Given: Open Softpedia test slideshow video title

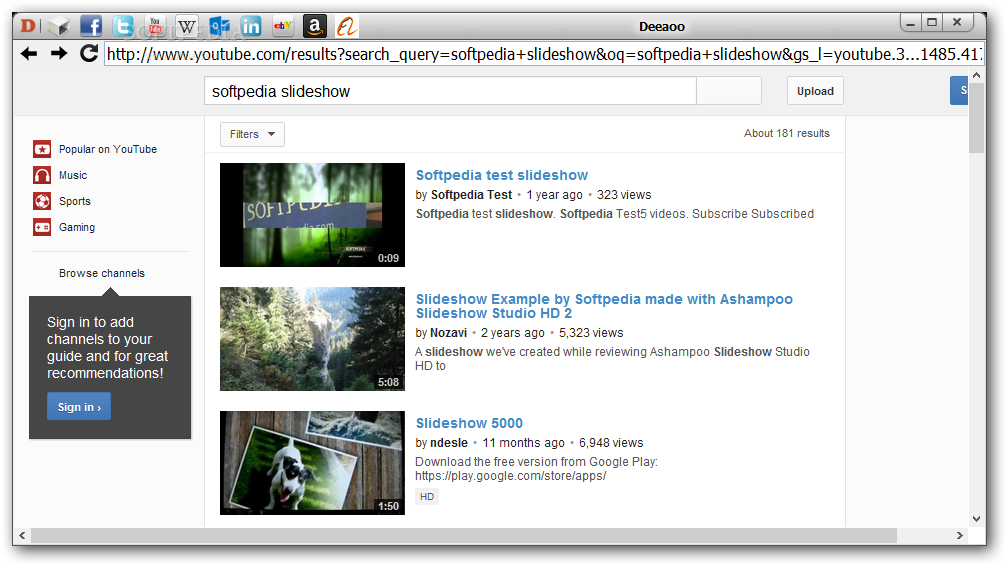Looking at the screenshot, I should 502,175.
